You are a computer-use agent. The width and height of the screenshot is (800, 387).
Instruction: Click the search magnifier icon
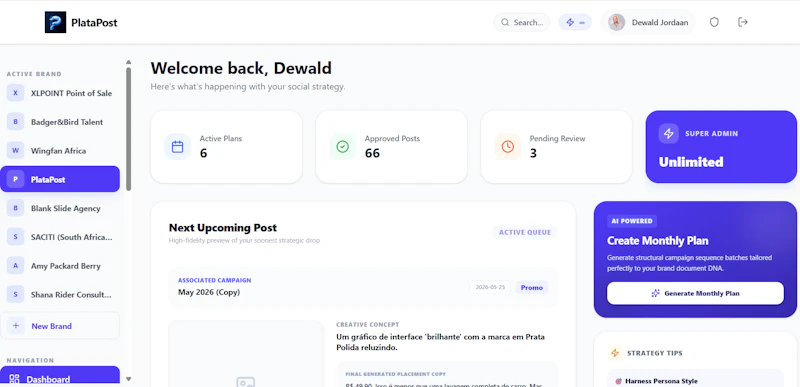coord(505,22)
